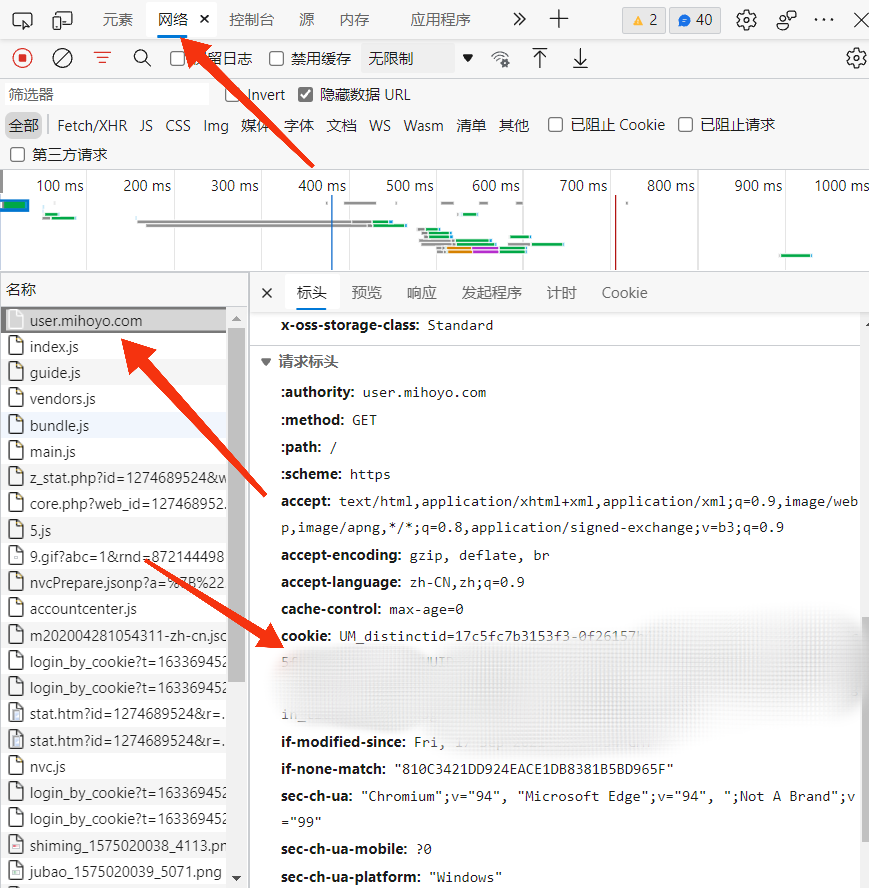Viewport: 869px width, 888px height.
Task: Toggle the Invert filter checkbox
Action: pos(232,95)
